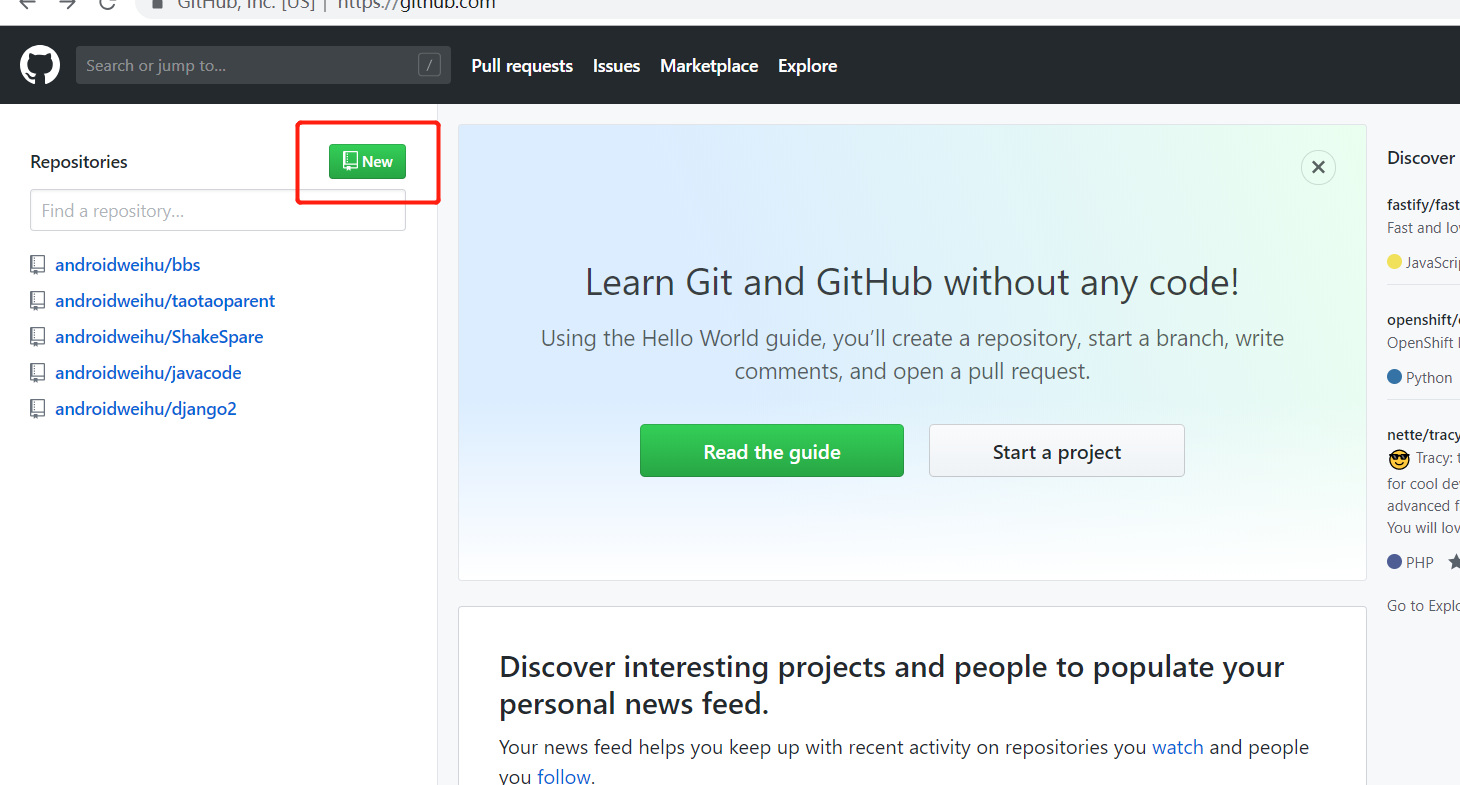
Task: Reload the page with browser refresh icon
Action: 107,4
